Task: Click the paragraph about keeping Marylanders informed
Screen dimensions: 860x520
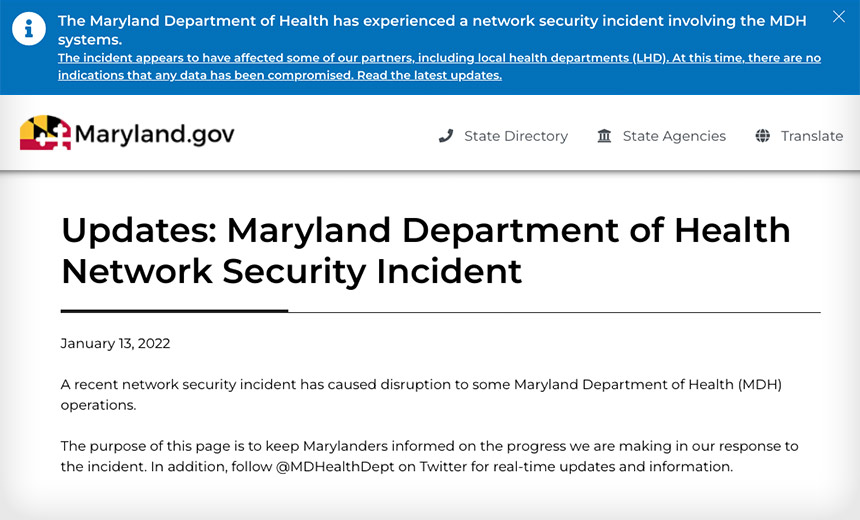Action: click(x=429, y=456)
